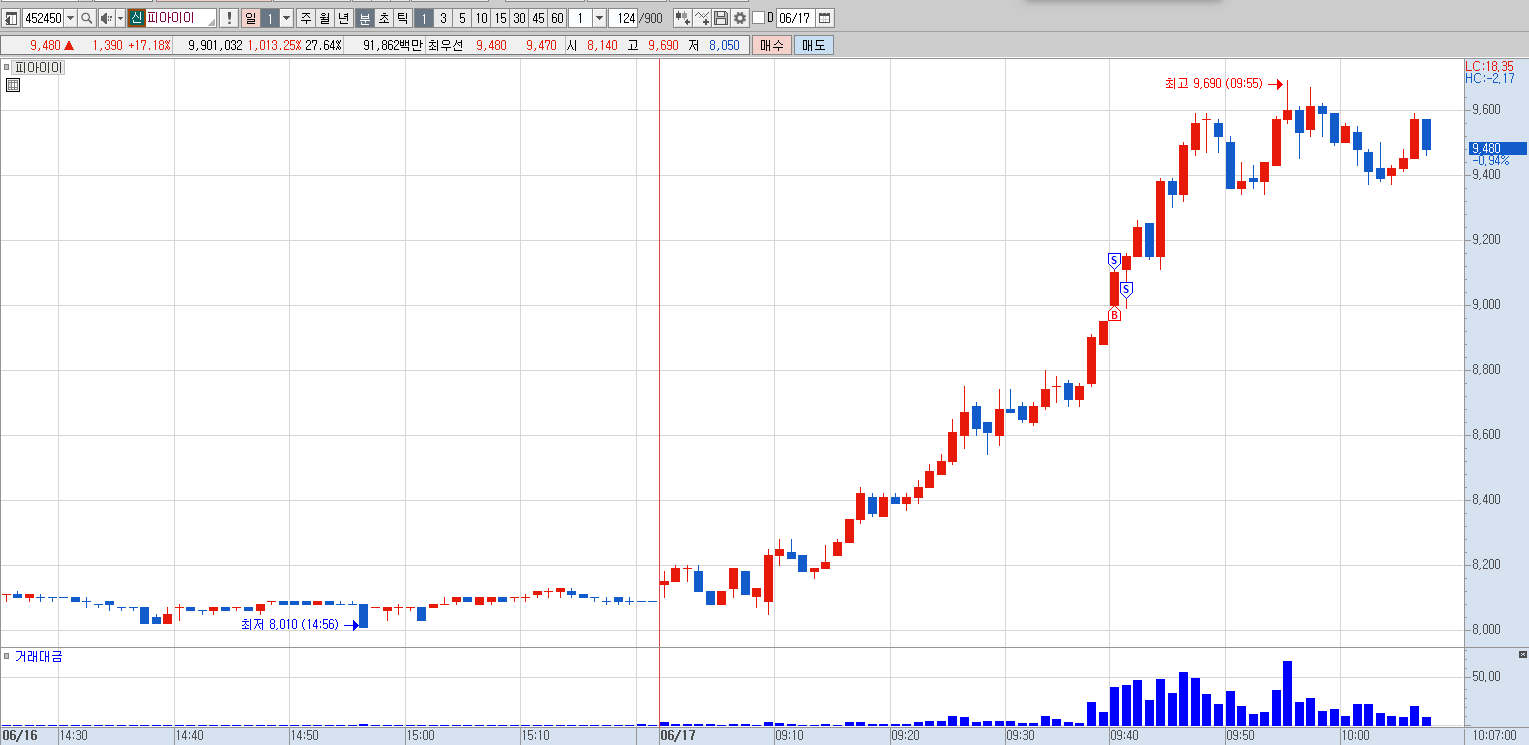Click the 91,862백만 trading value

pyautogui.click(x=394, y=45)
